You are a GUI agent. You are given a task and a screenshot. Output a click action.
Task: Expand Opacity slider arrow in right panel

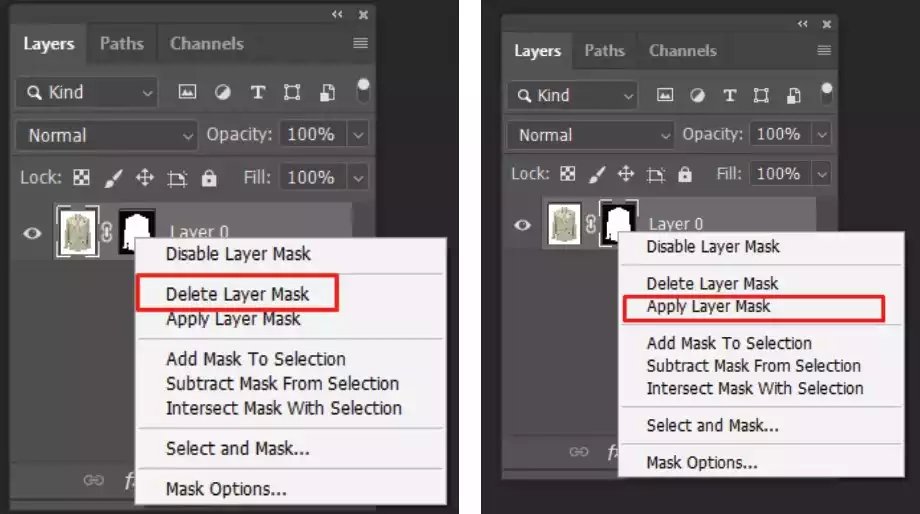pos(821,134)
